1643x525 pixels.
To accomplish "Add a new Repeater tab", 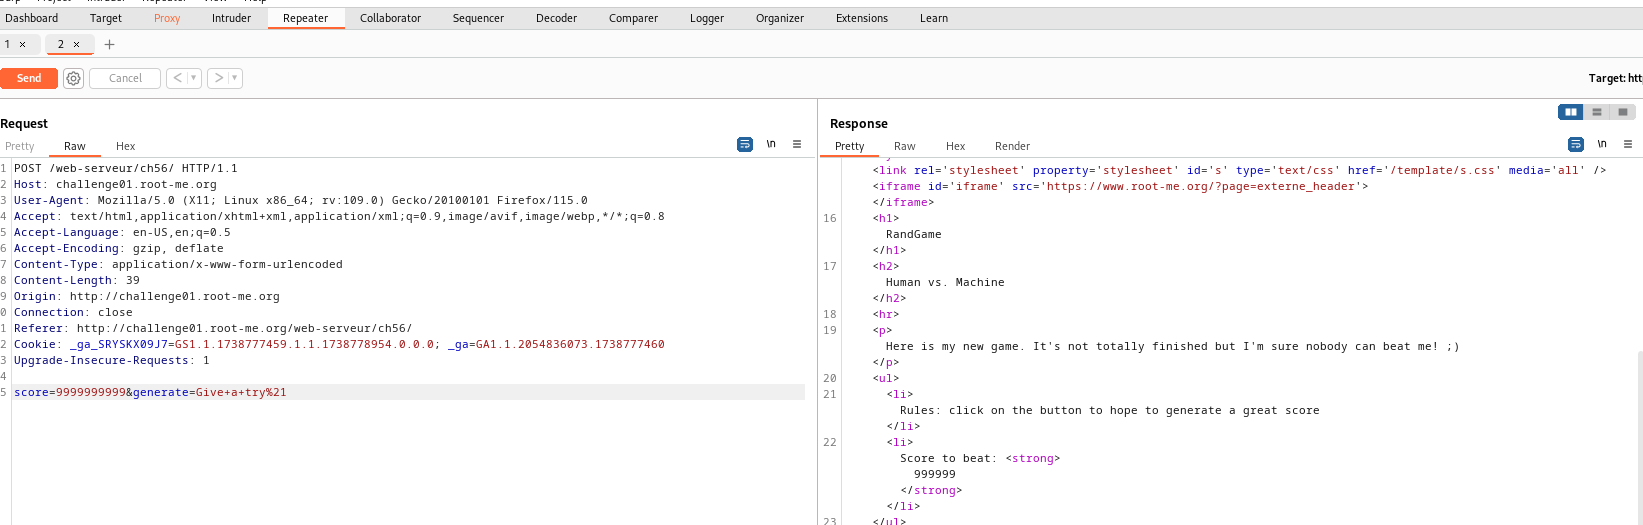I will (110, 45).
